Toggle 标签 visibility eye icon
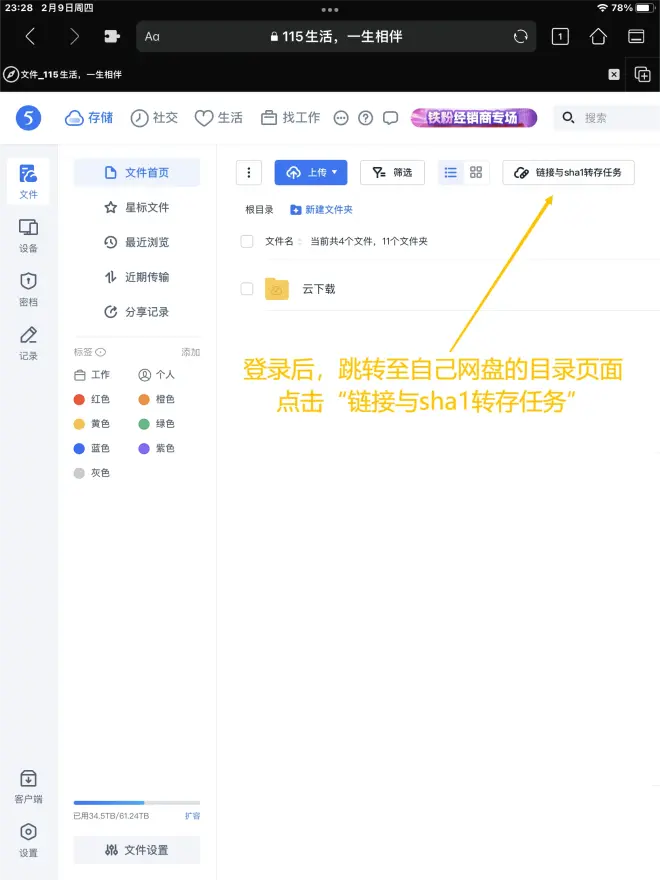 pos(100,352)
